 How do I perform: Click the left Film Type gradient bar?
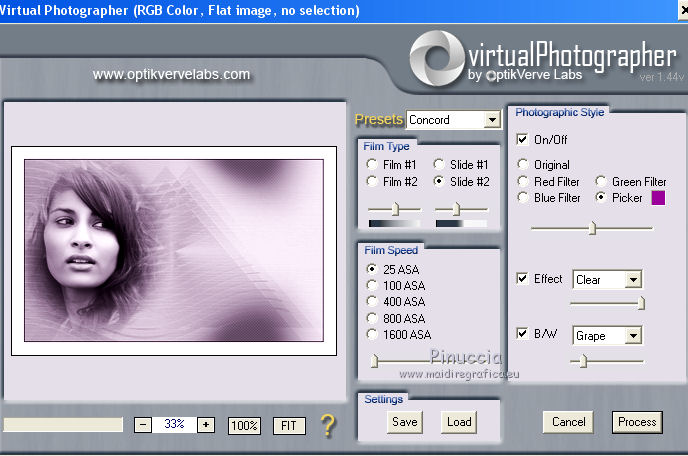pos(394,223)
